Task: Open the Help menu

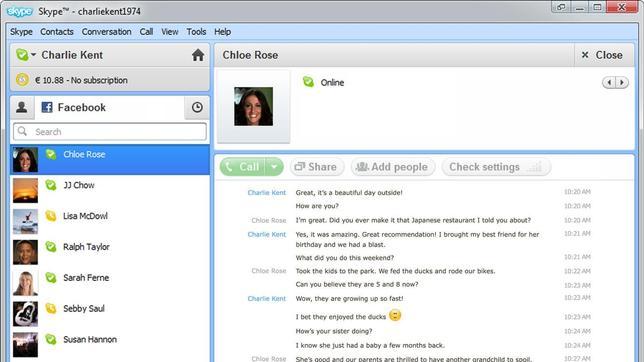Action: click(x=222, y=32)
